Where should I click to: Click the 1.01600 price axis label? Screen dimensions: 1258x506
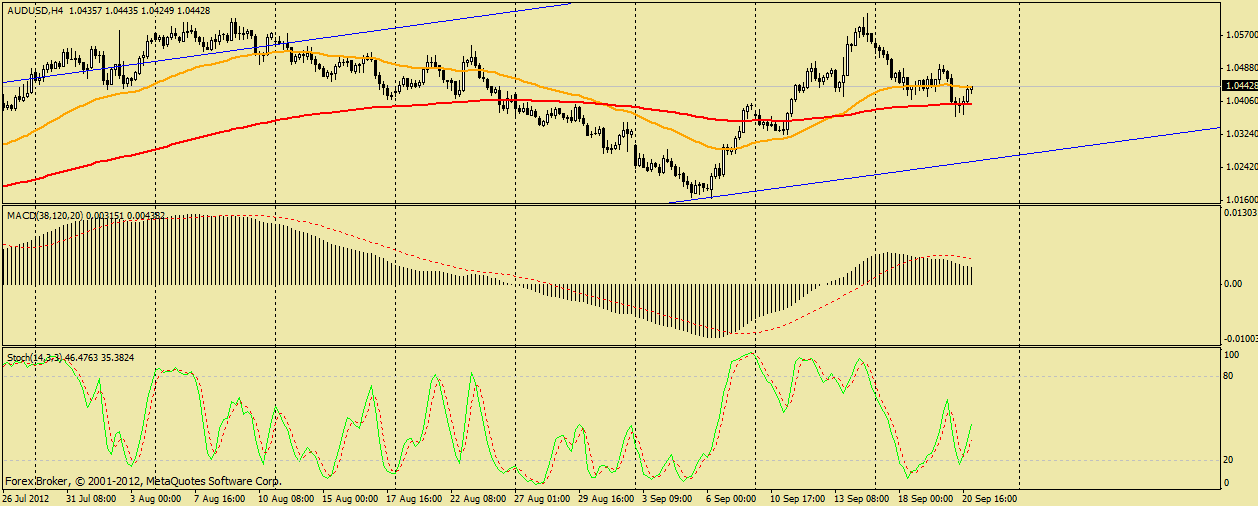(1240, 199)
